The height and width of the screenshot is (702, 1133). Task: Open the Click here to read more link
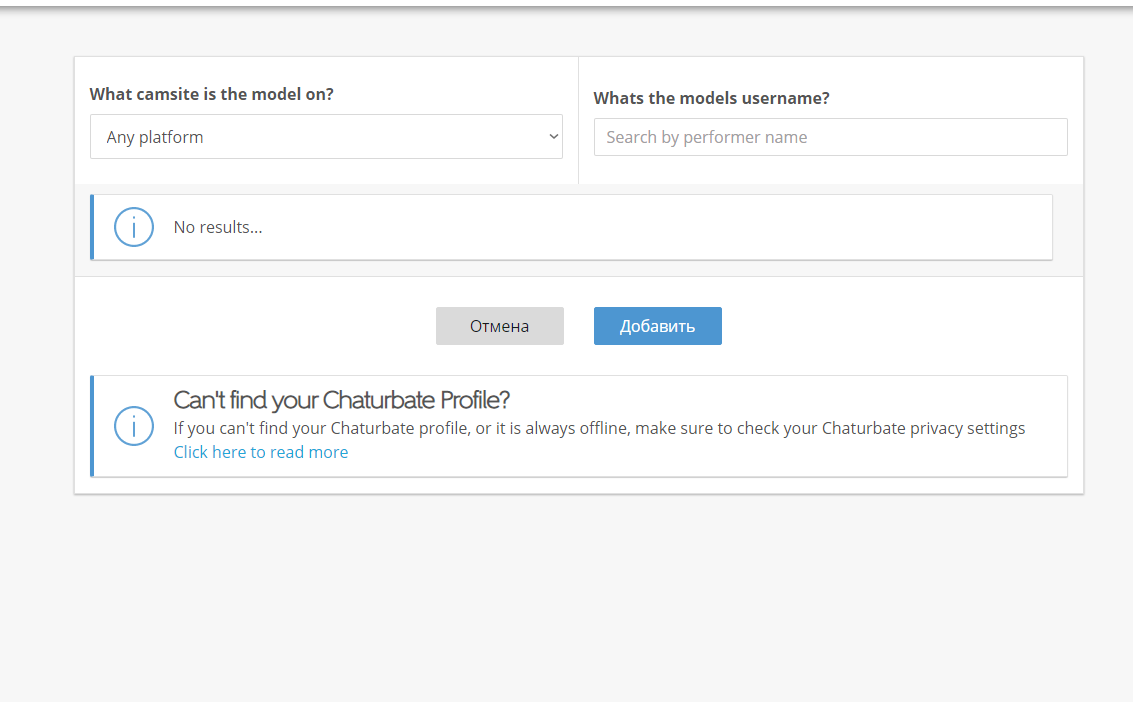(261, 452)
